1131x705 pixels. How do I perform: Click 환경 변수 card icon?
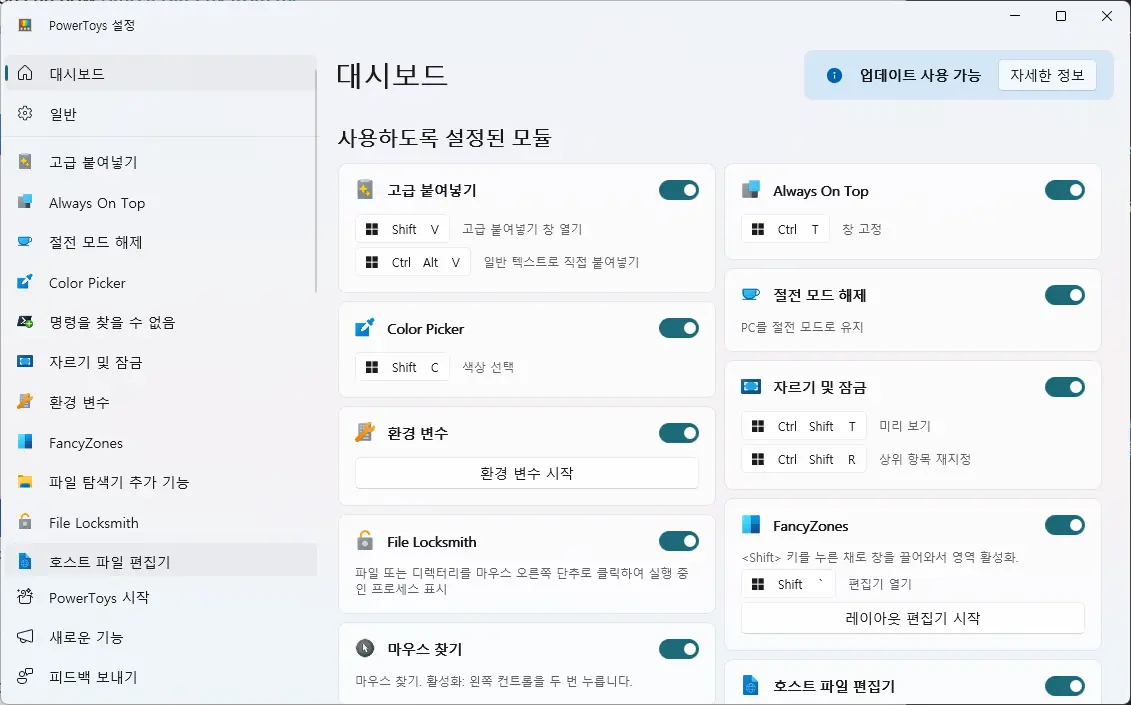click(x=365, y=433)
